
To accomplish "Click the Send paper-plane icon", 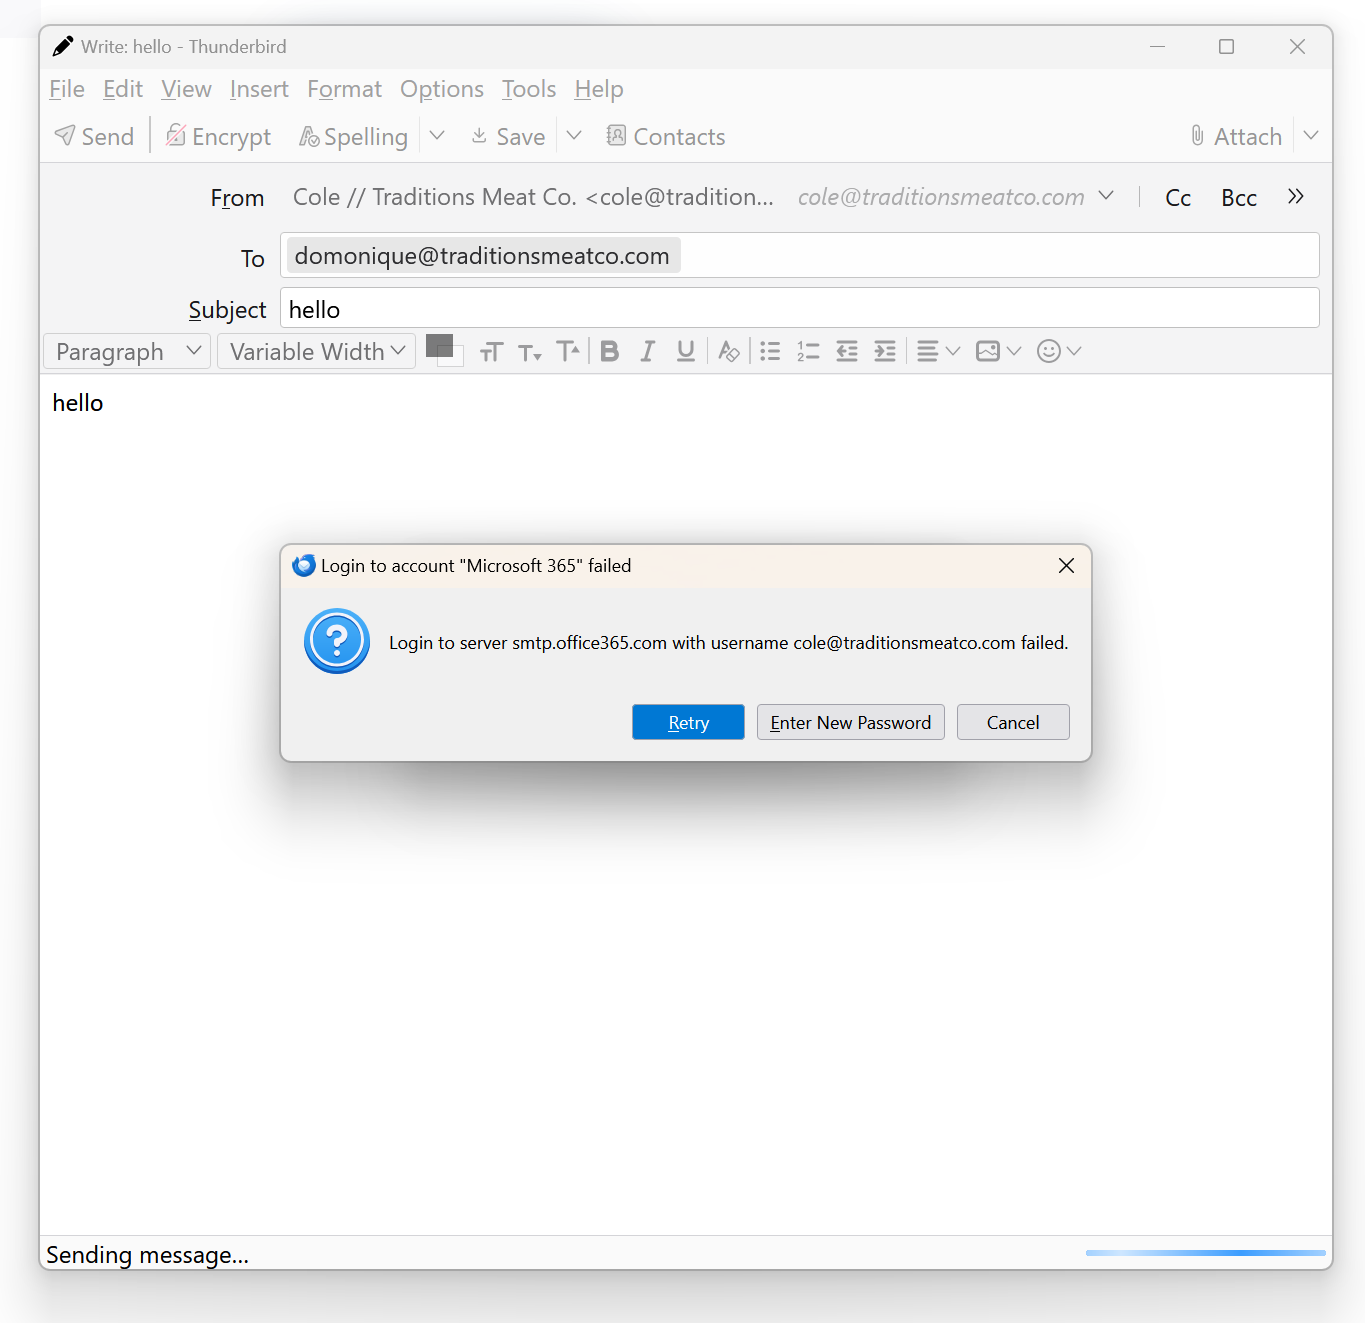I will tap(65, 136).
